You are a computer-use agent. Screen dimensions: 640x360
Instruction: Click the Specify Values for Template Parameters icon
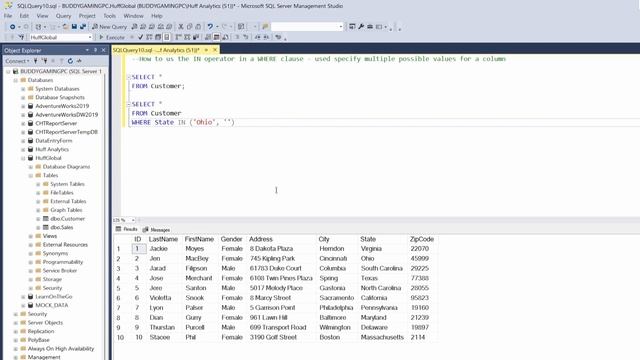(278, 37)
